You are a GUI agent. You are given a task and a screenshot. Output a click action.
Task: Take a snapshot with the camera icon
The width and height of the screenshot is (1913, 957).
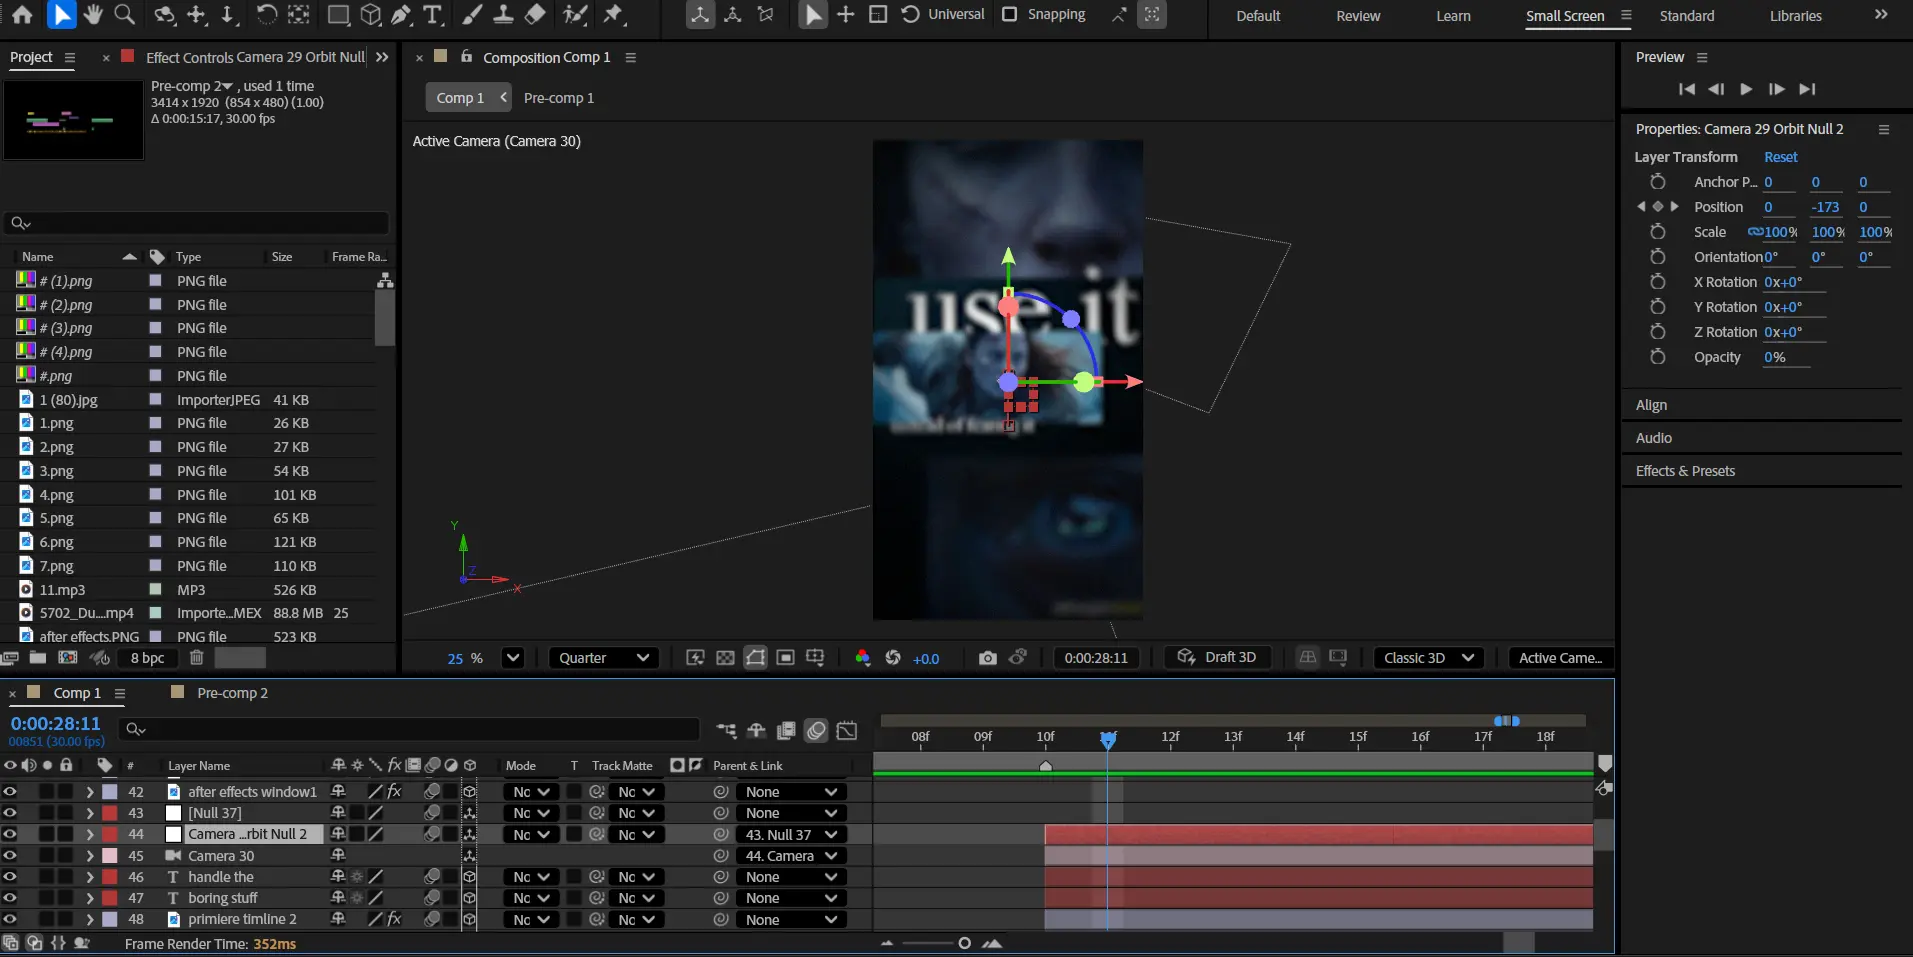(x=987, y=657)
